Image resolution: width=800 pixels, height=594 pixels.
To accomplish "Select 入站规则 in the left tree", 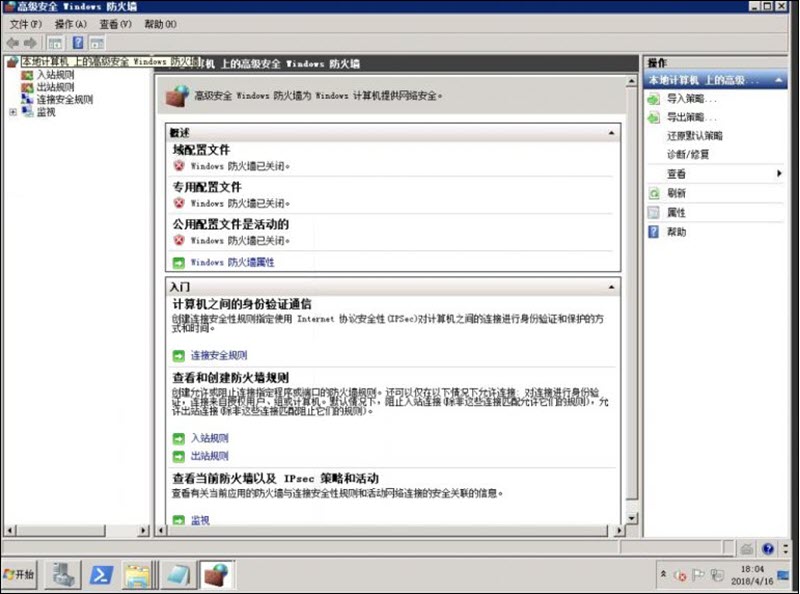I will (x=55, y=75).
